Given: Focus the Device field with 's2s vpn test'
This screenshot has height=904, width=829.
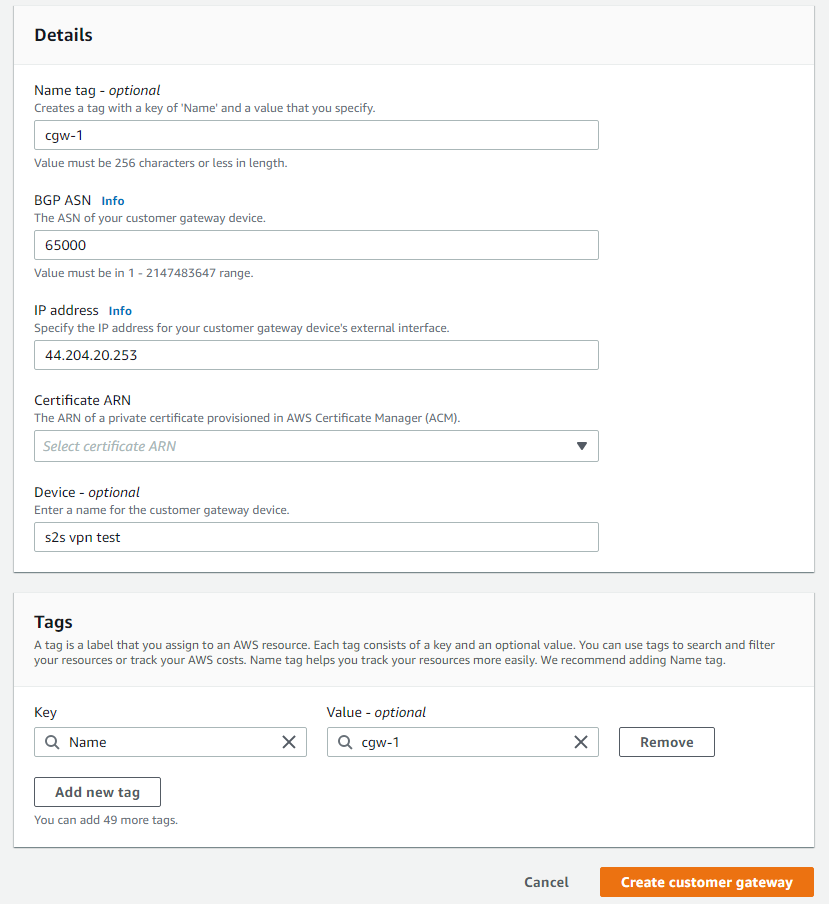Looking at the screenshot, I should coord(316,537).
